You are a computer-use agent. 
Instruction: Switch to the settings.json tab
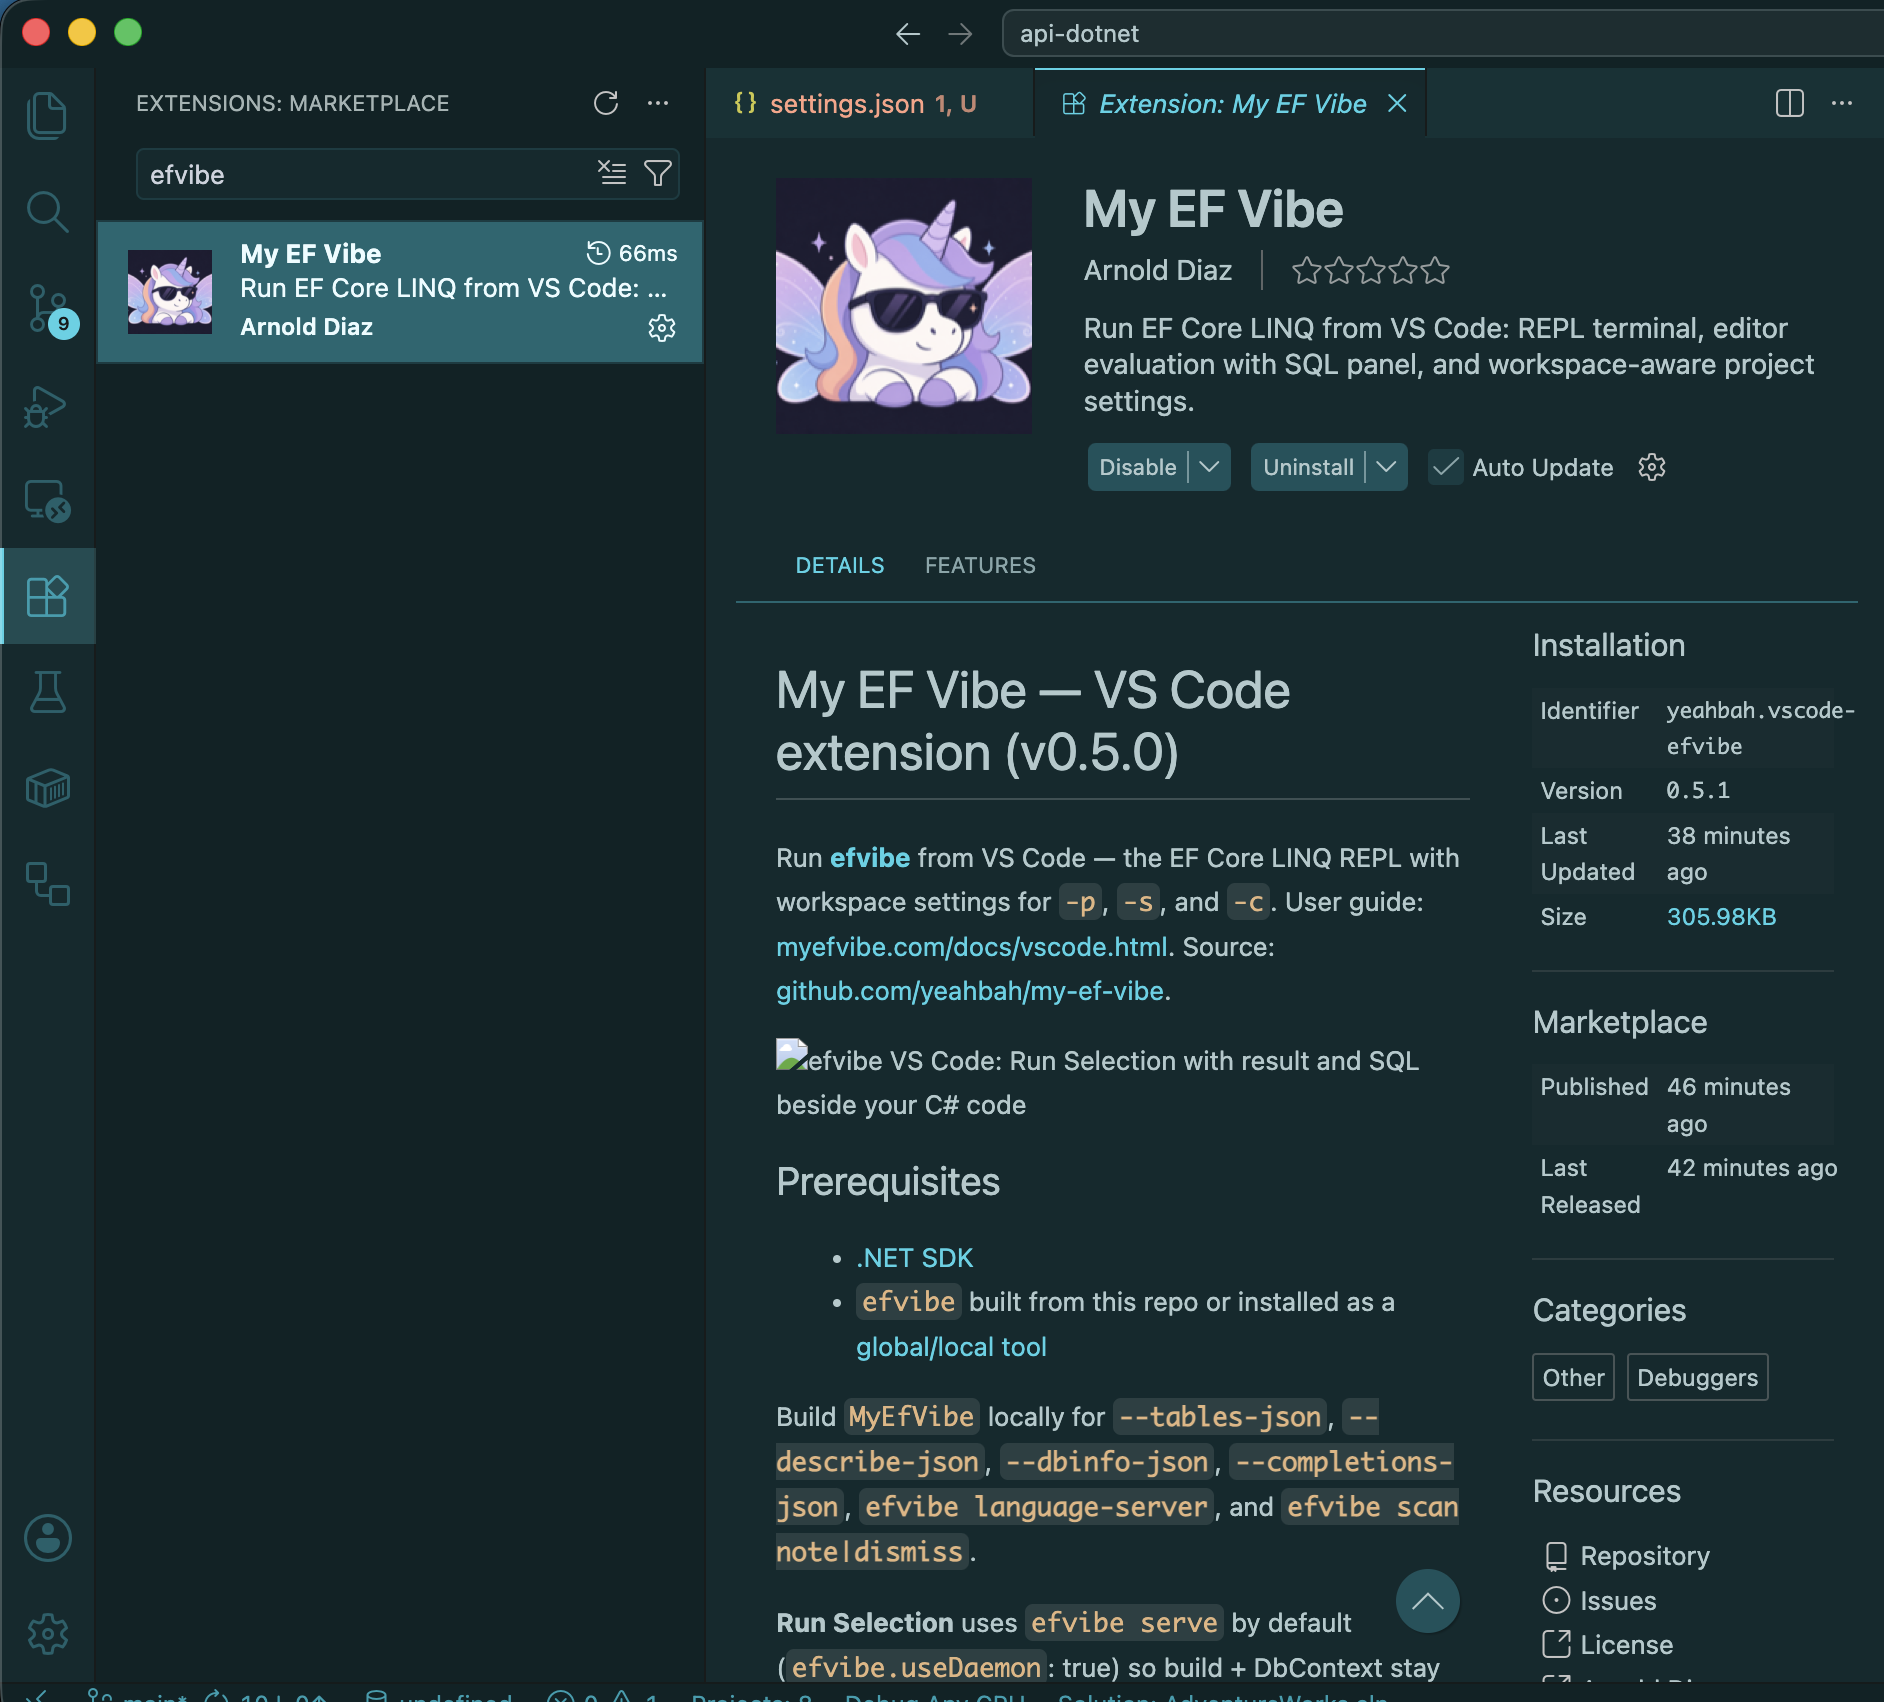pos(870,103)
